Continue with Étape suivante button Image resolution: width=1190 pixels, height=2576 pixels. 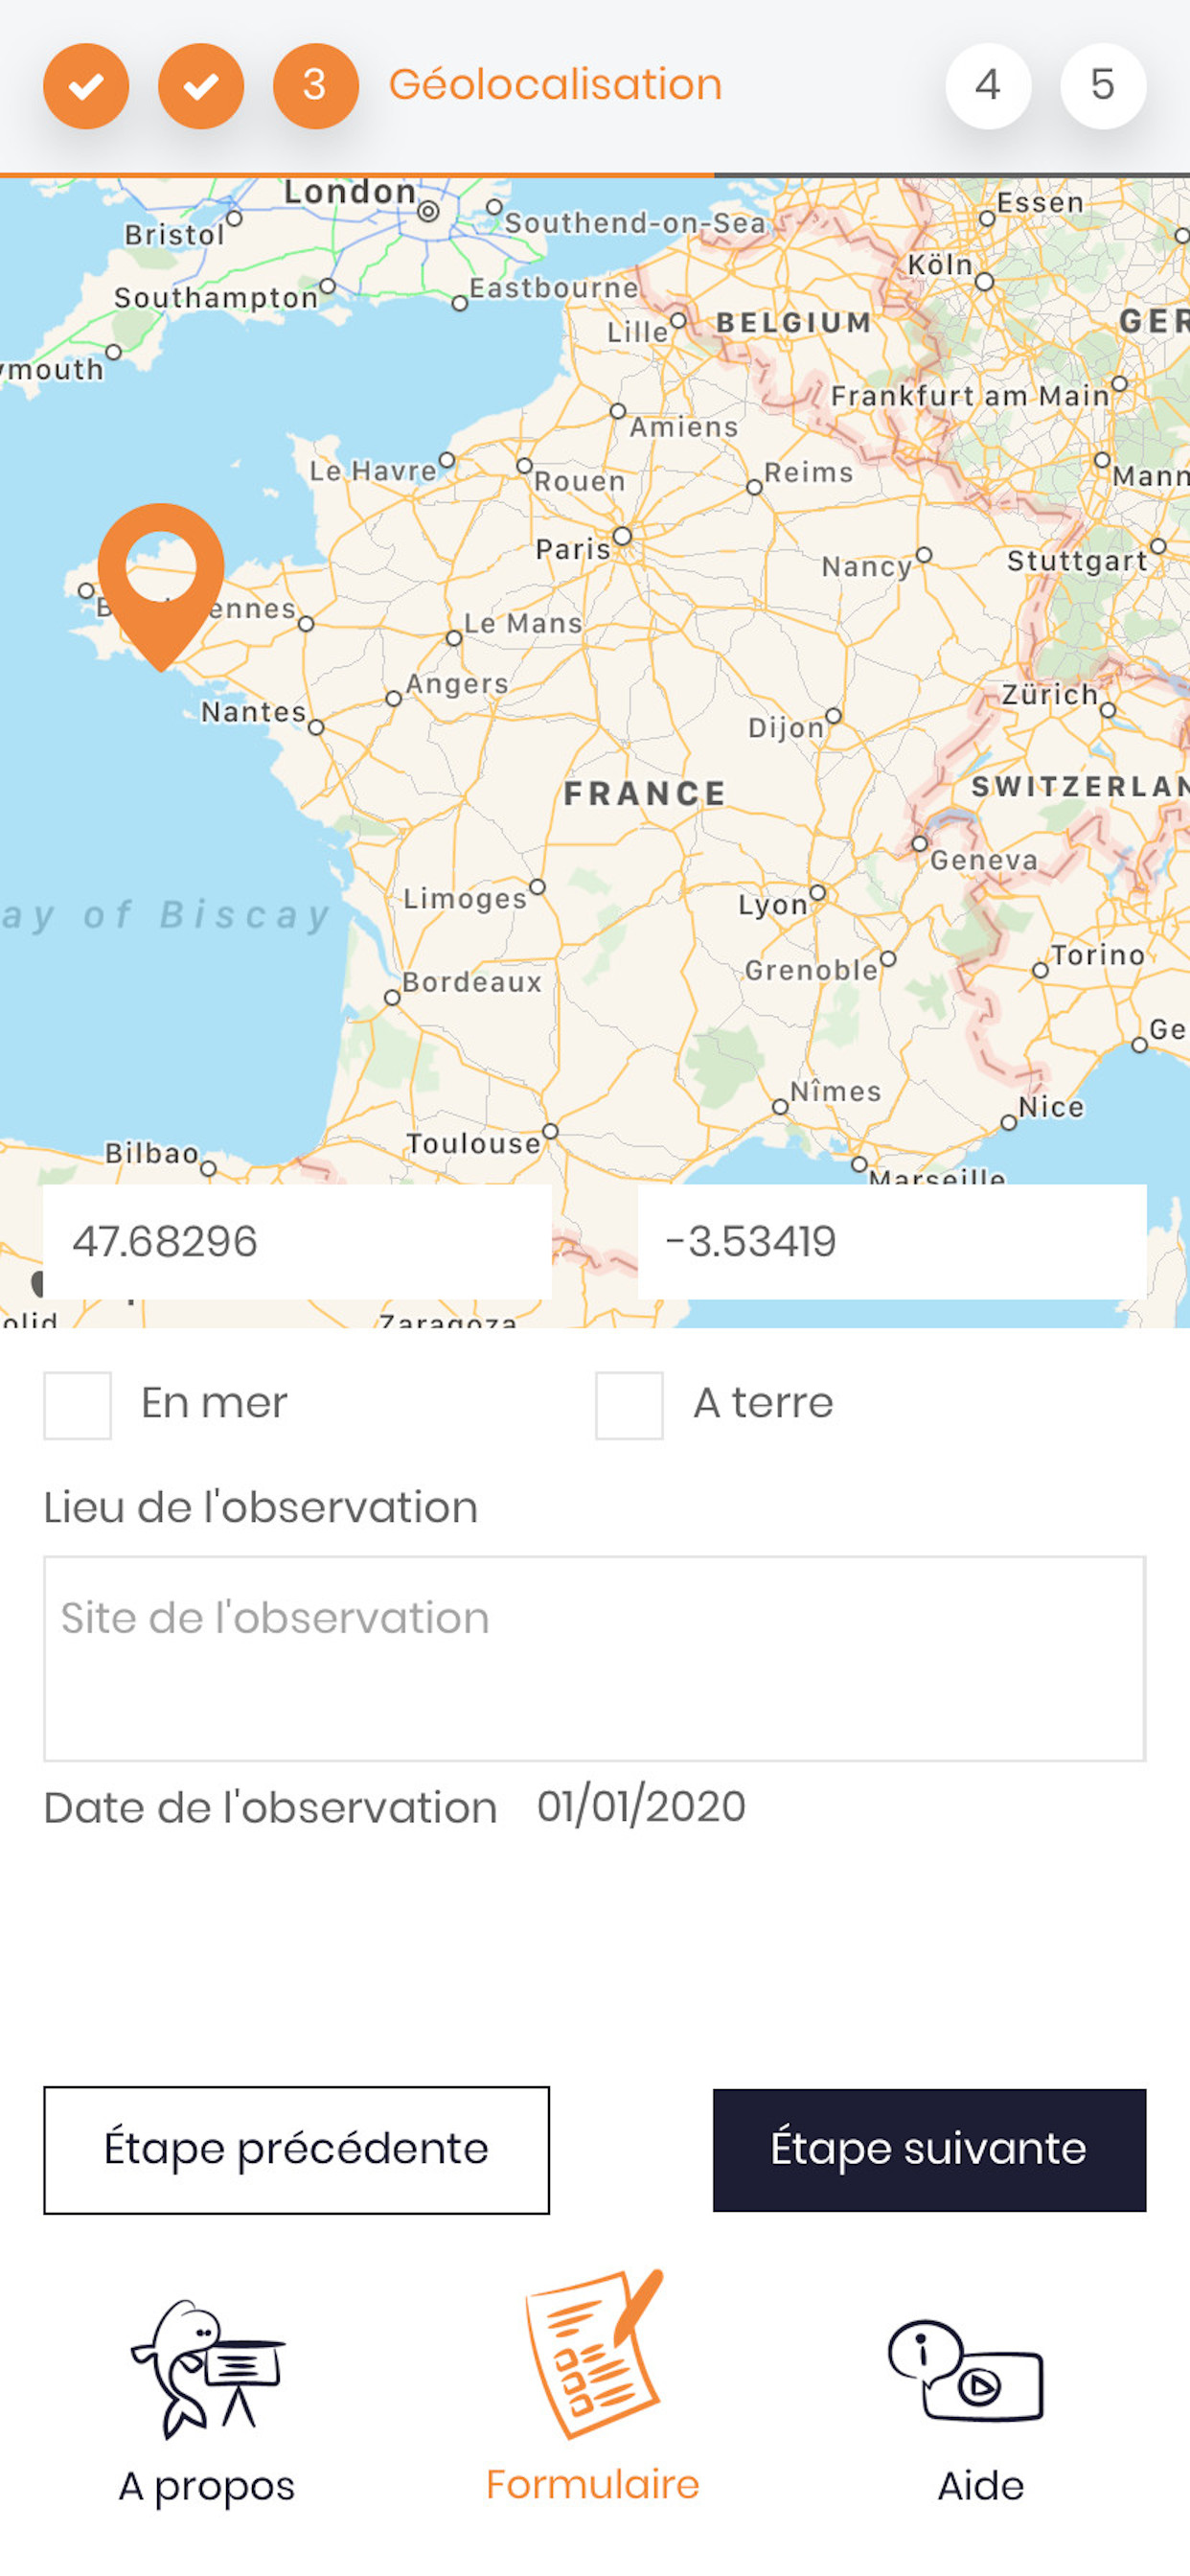coord(929,2149)
